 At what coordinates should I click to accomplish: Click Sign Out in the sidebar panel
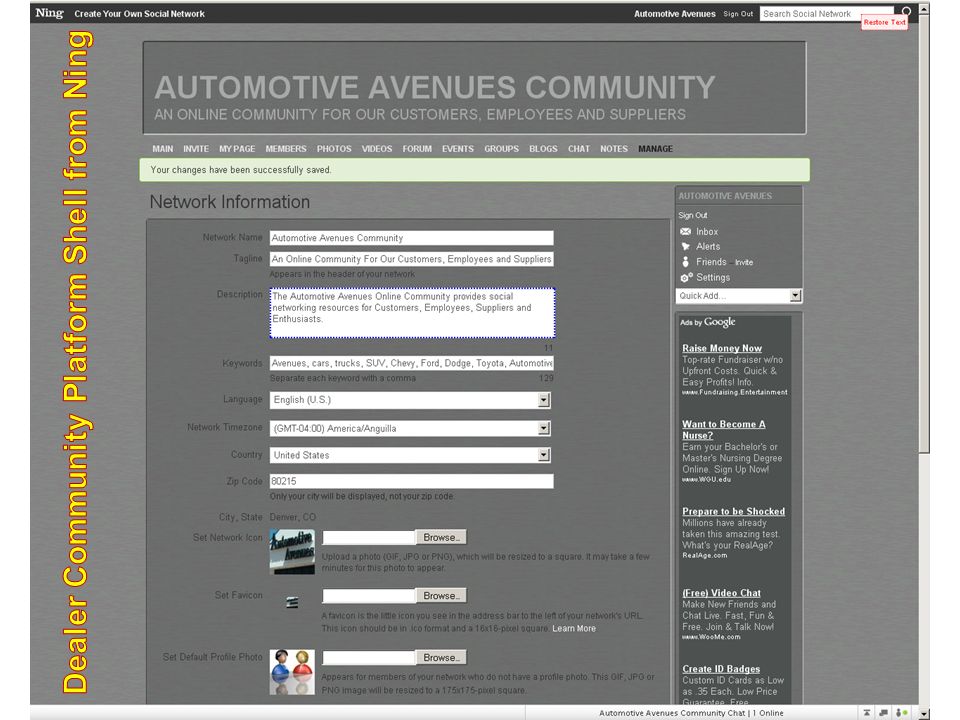pyautogui.click(x=692, y=216)
